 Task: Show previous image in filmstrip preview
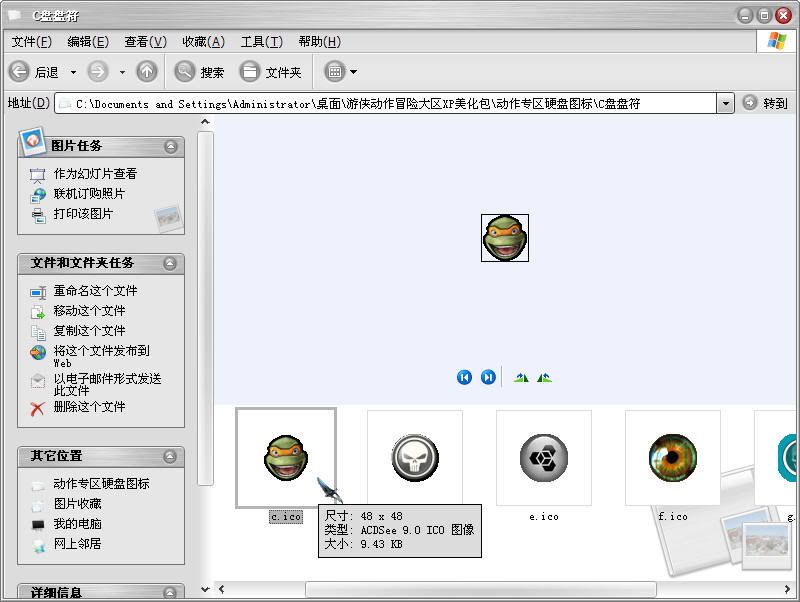(464, 377)
